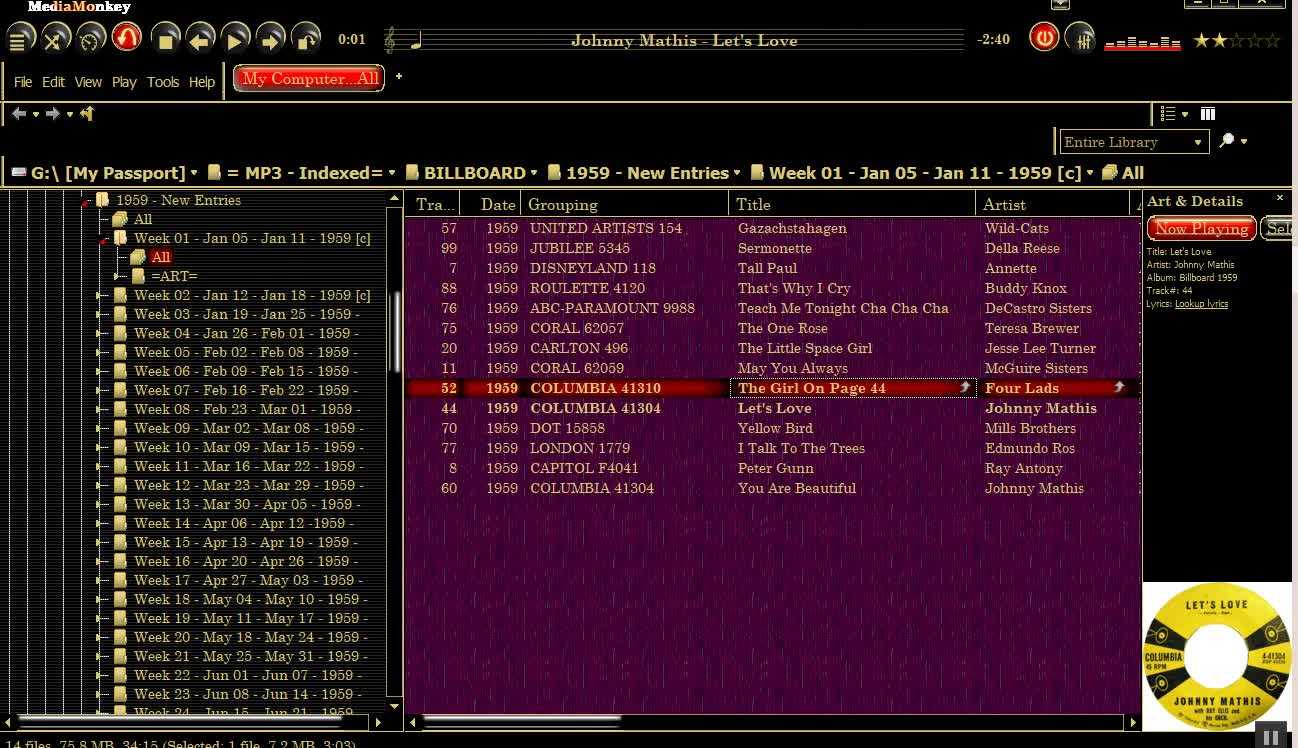Open the Lookup lyrics link
This screenshot has height=748, width=1298.
click(1201, 303)
